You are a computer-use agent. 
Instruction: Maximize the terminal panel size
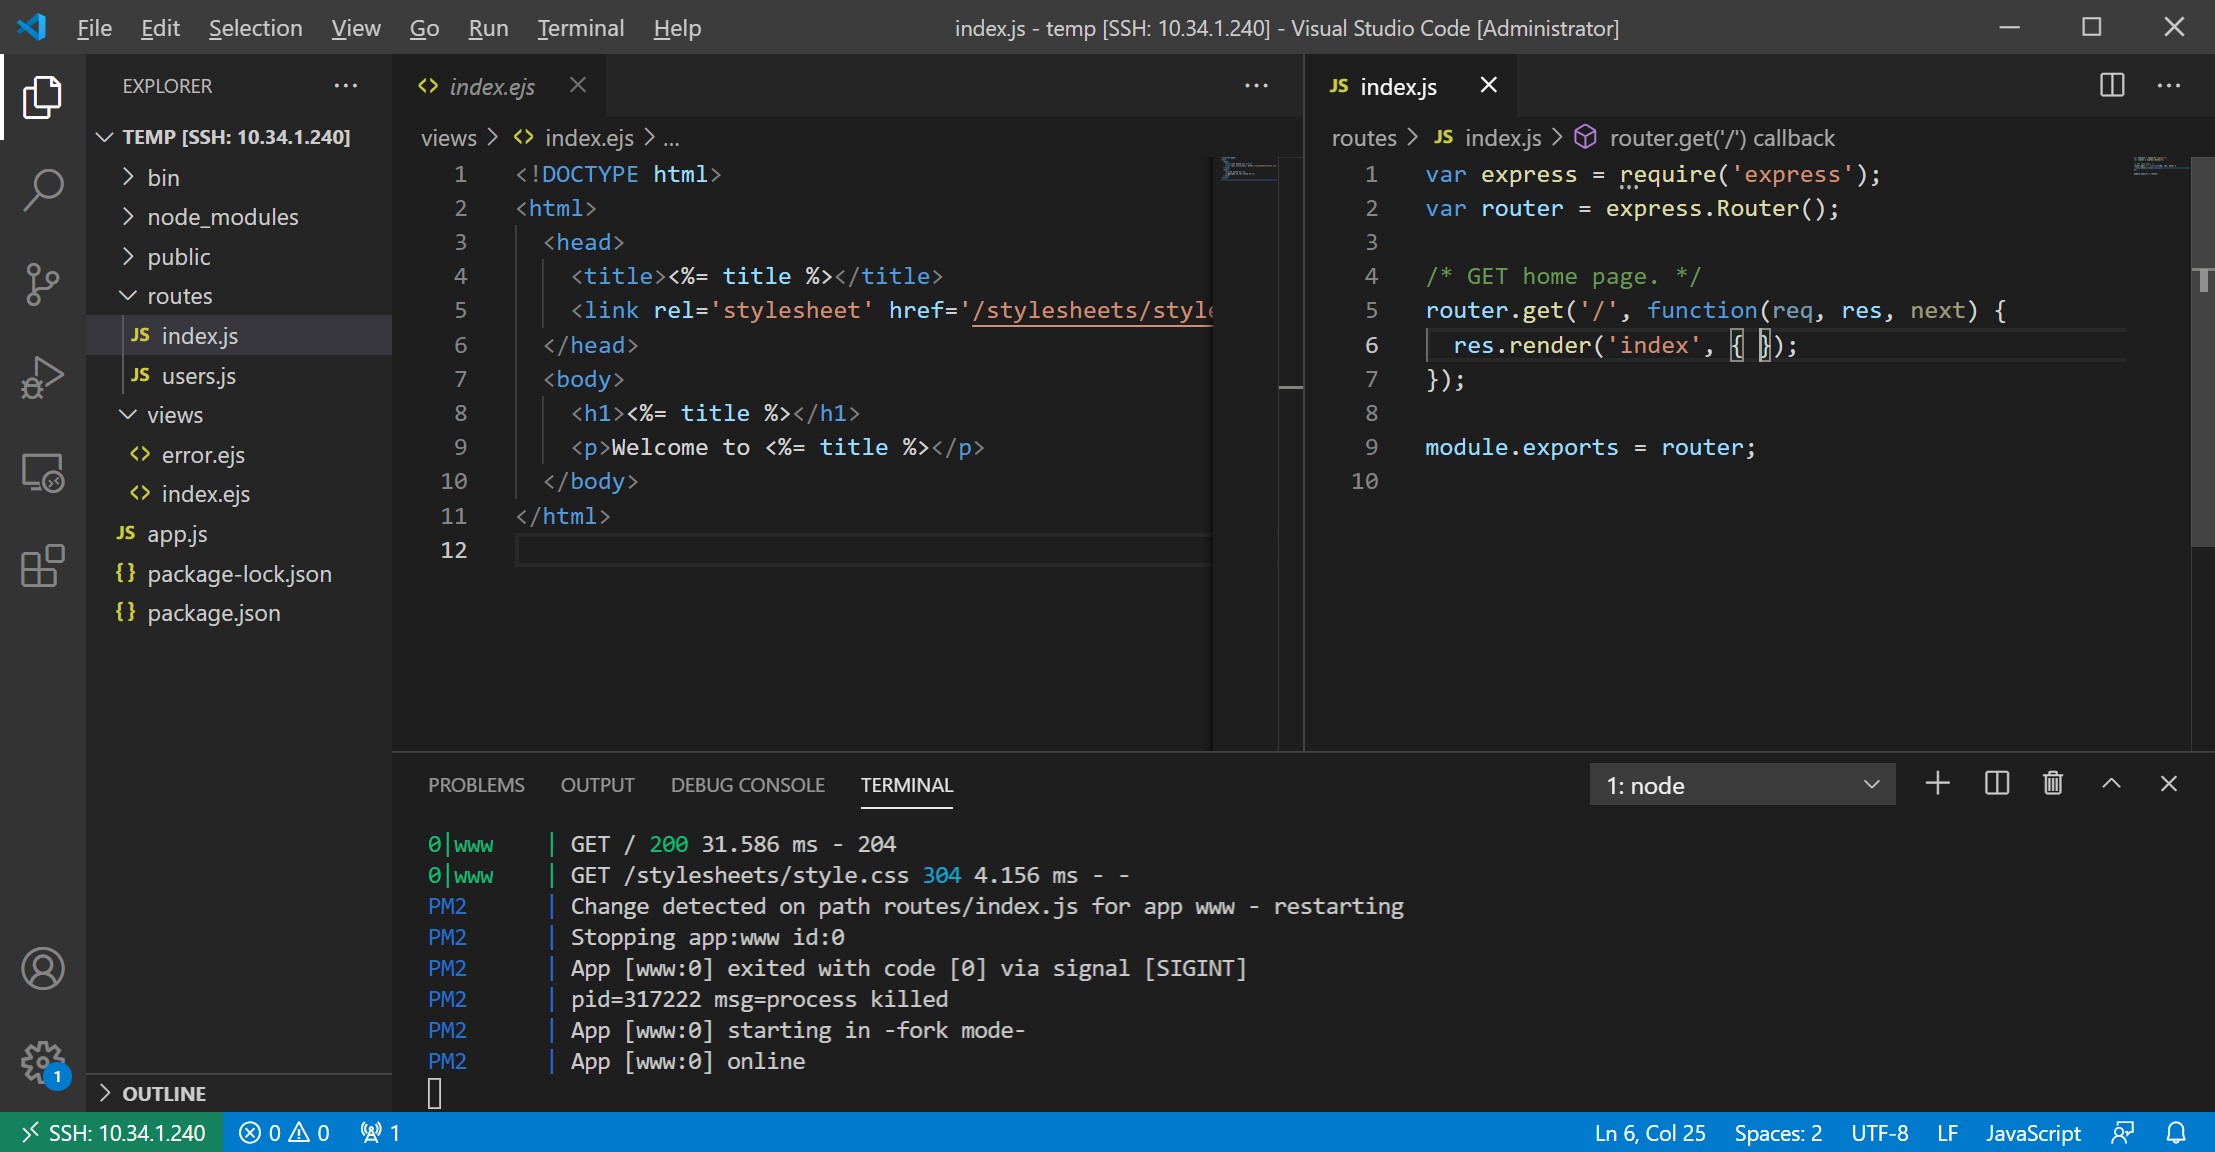coord(2110,784)
